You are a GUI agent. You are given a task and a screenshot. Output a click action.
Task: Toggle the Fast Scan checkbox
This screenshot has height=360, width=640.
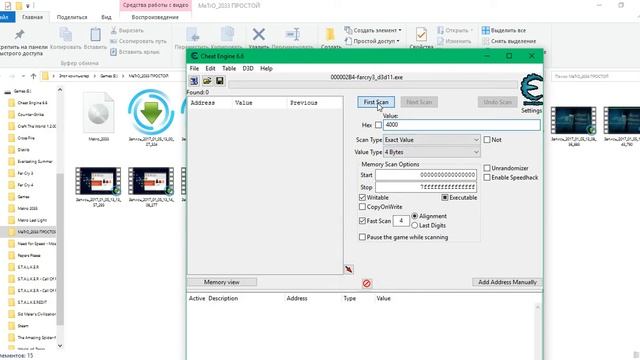[x=362, y=221]
